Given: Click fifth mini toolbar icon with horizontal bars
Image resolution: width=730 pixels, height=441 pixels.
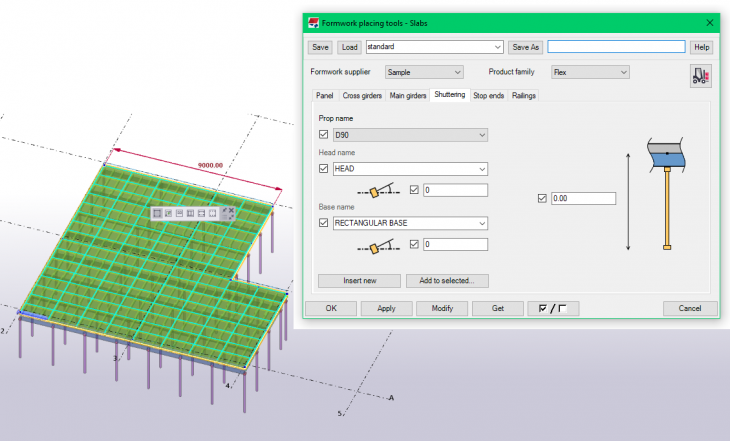Looking at the screenshot, I should click(201, 213).
